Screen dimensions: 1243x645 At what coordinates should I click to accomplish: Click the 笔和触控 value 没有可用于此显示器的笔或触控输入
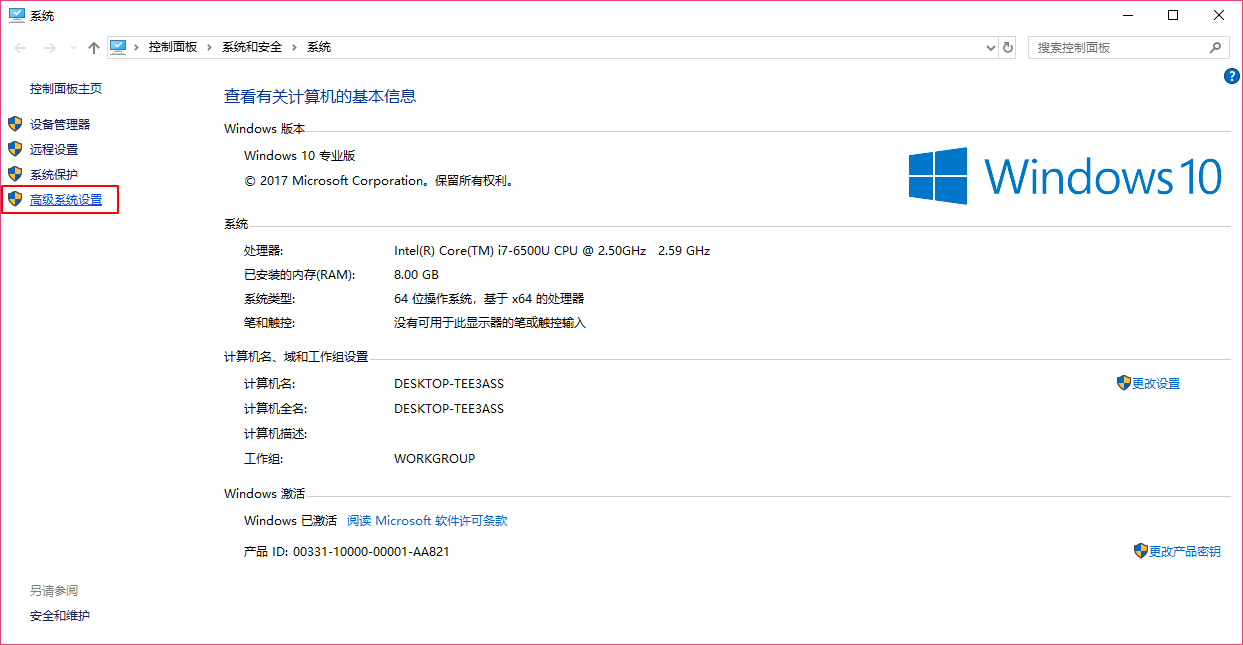coord(490,323)
